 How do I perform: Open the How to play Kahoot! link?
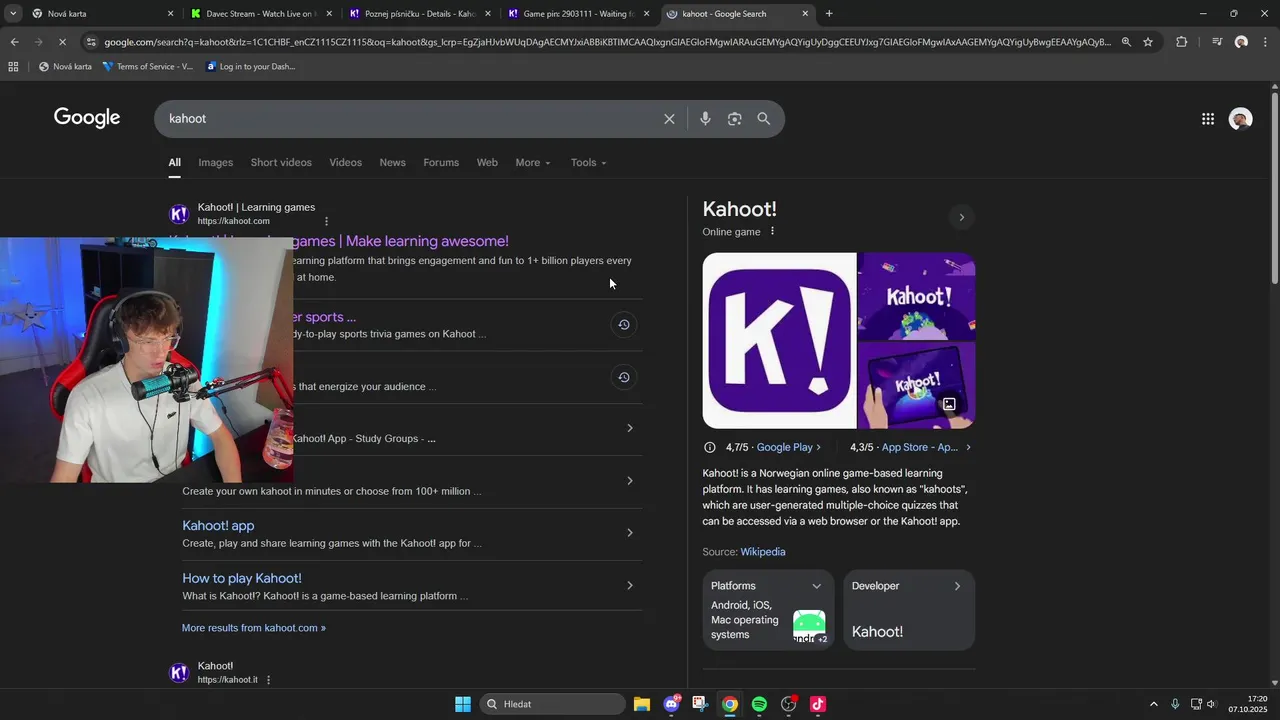[x=242, y=578]
